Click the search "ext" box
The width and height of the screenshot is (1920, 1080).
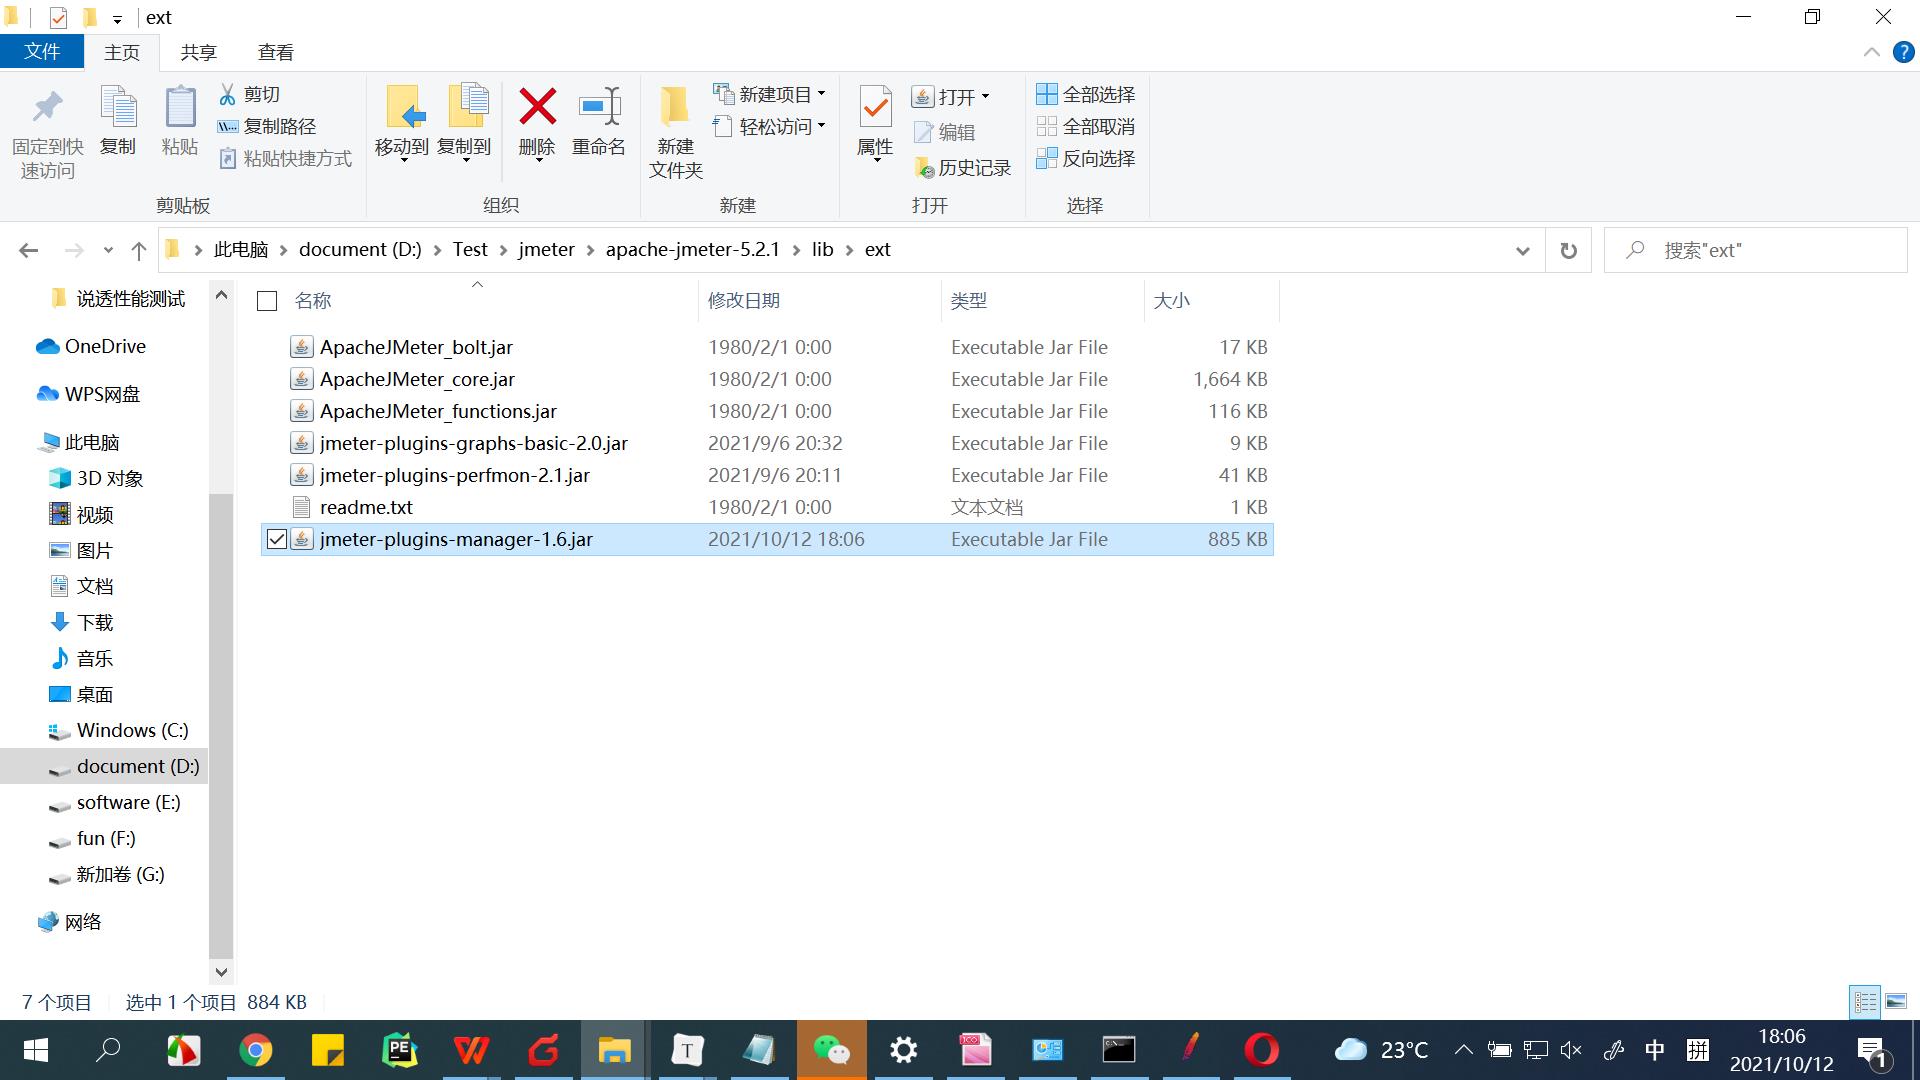[x=1755, y=250]
